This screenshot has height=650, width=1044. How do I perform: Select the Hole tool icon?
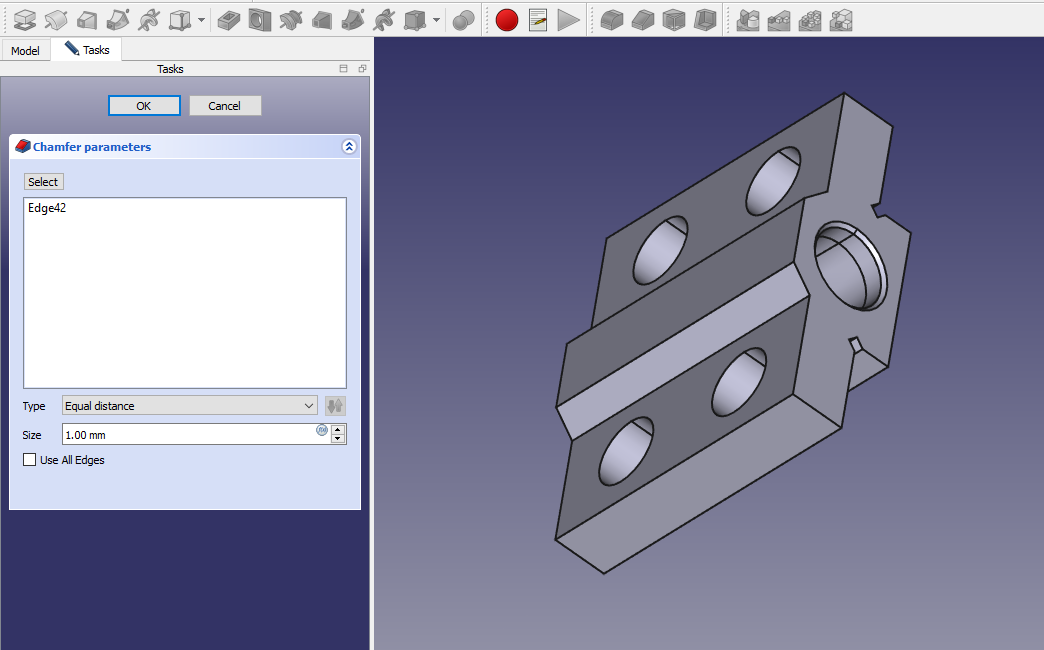pyautogui.click(x=259, y=19)
